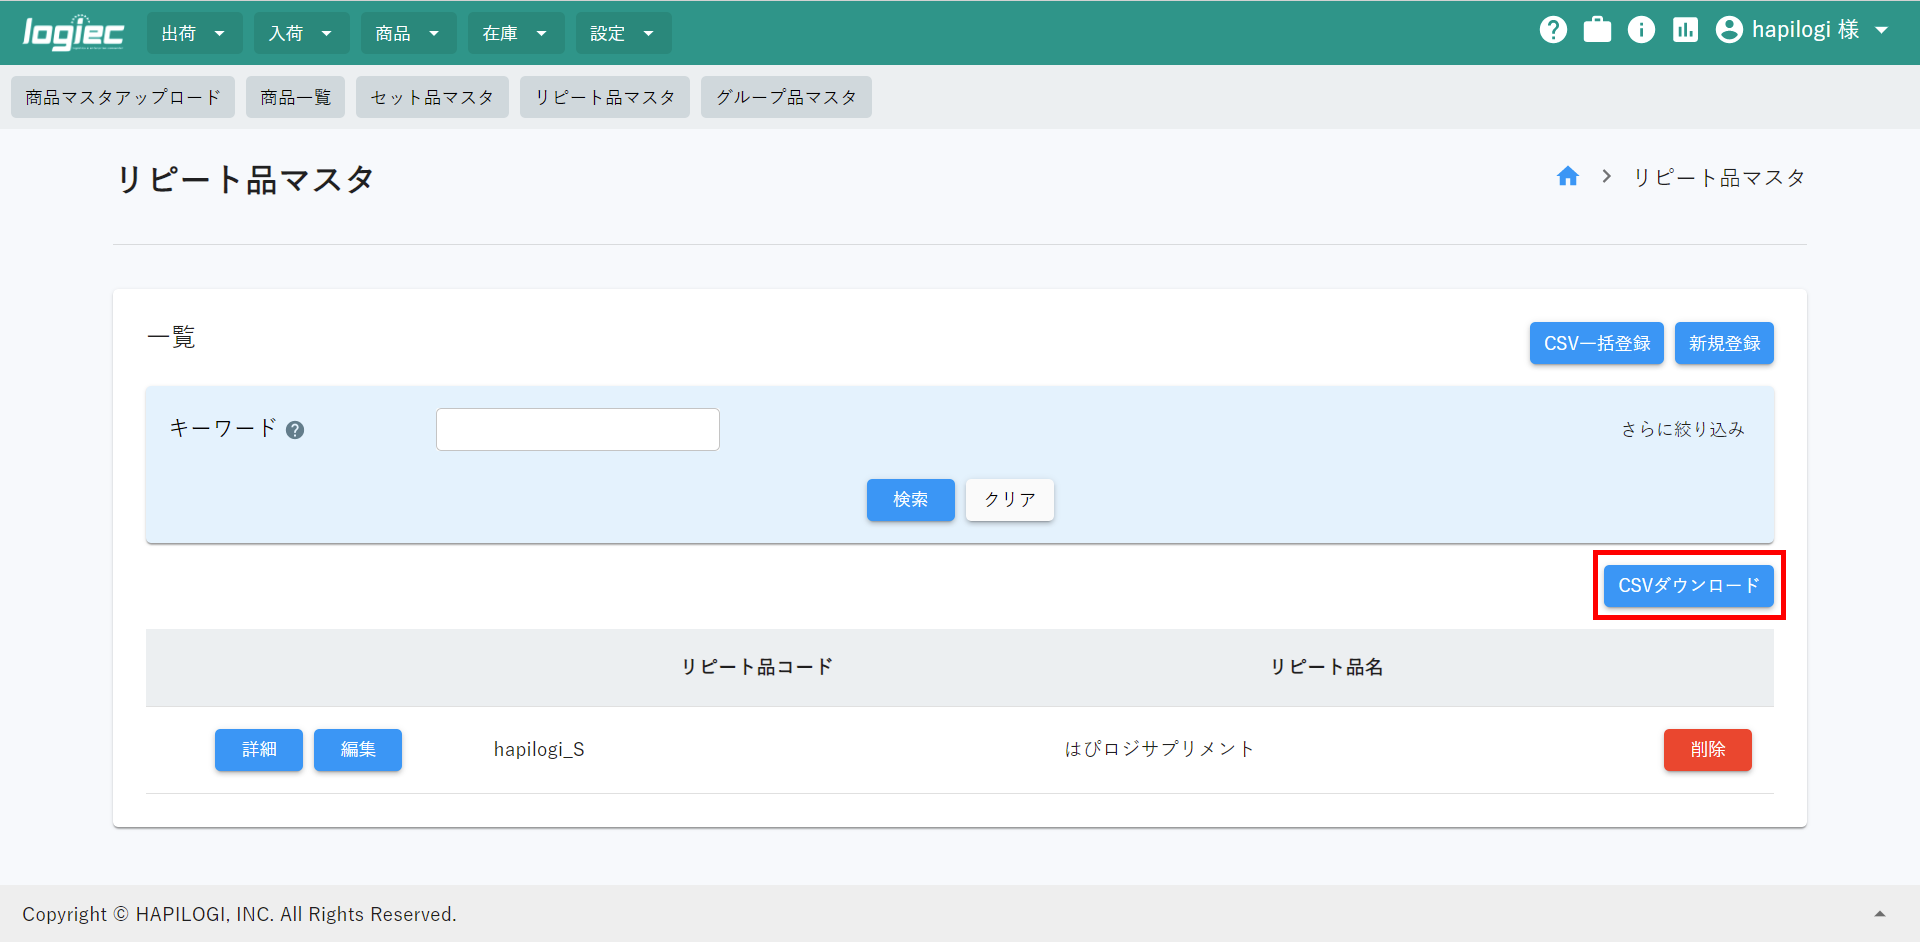Click 編集 for hapilogi_S row

357,749
